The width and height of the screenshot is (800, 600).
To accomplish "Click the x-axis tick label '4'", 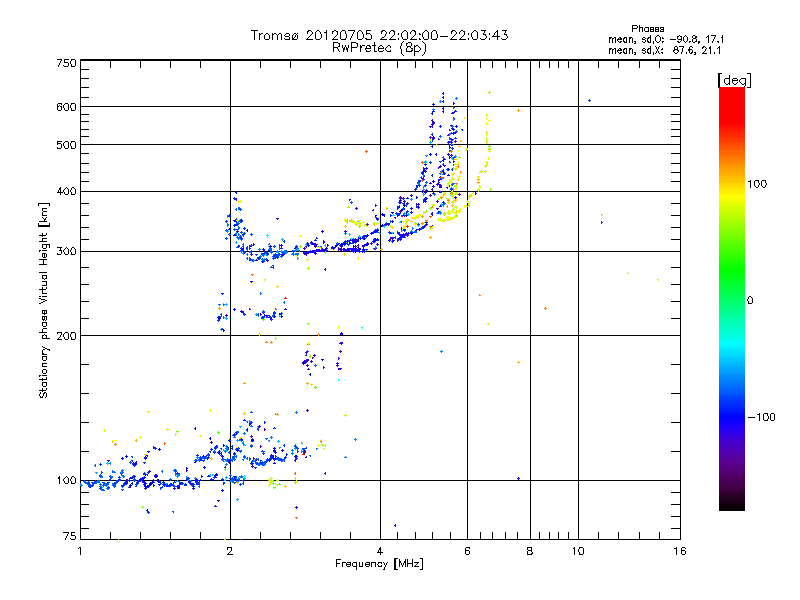I will coord(380,551).
